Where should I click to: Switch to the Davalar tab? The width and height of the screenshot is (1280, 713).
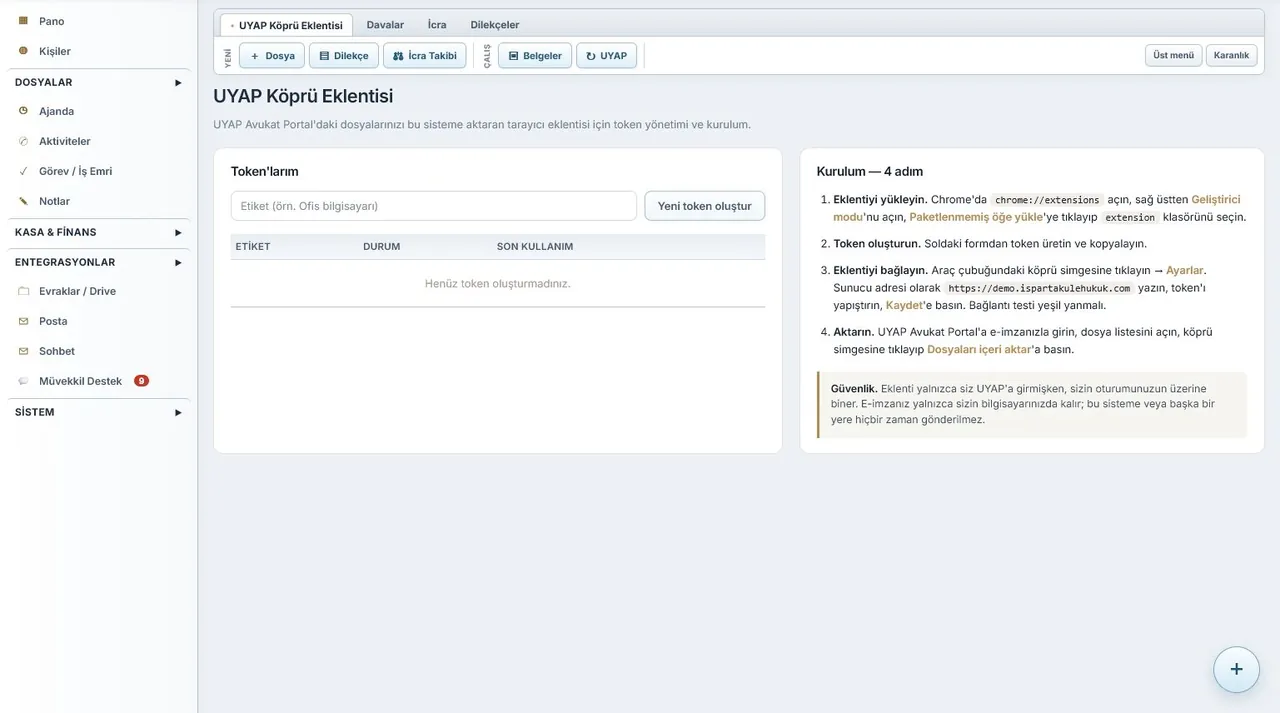385,25
